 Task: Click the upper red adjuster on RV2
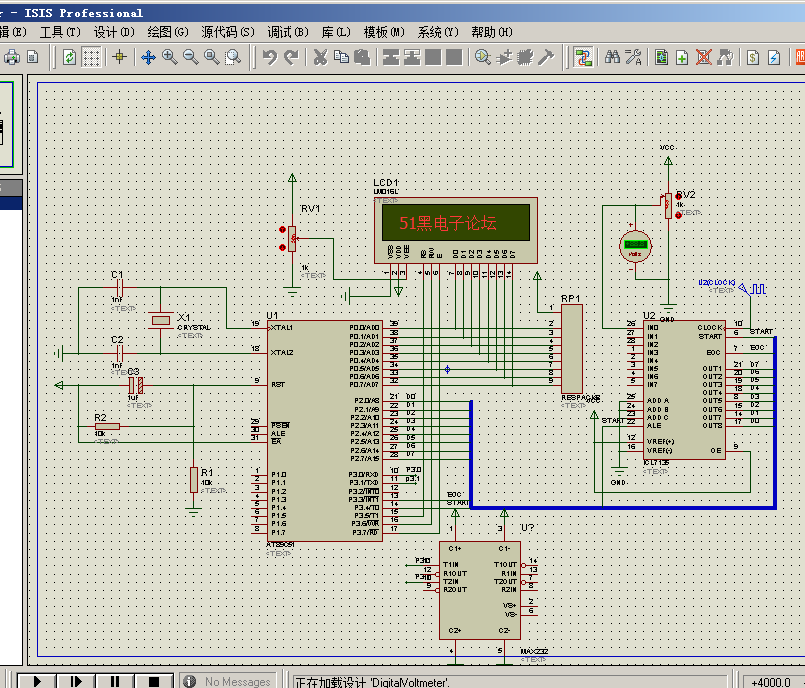[x=679, y=196]
